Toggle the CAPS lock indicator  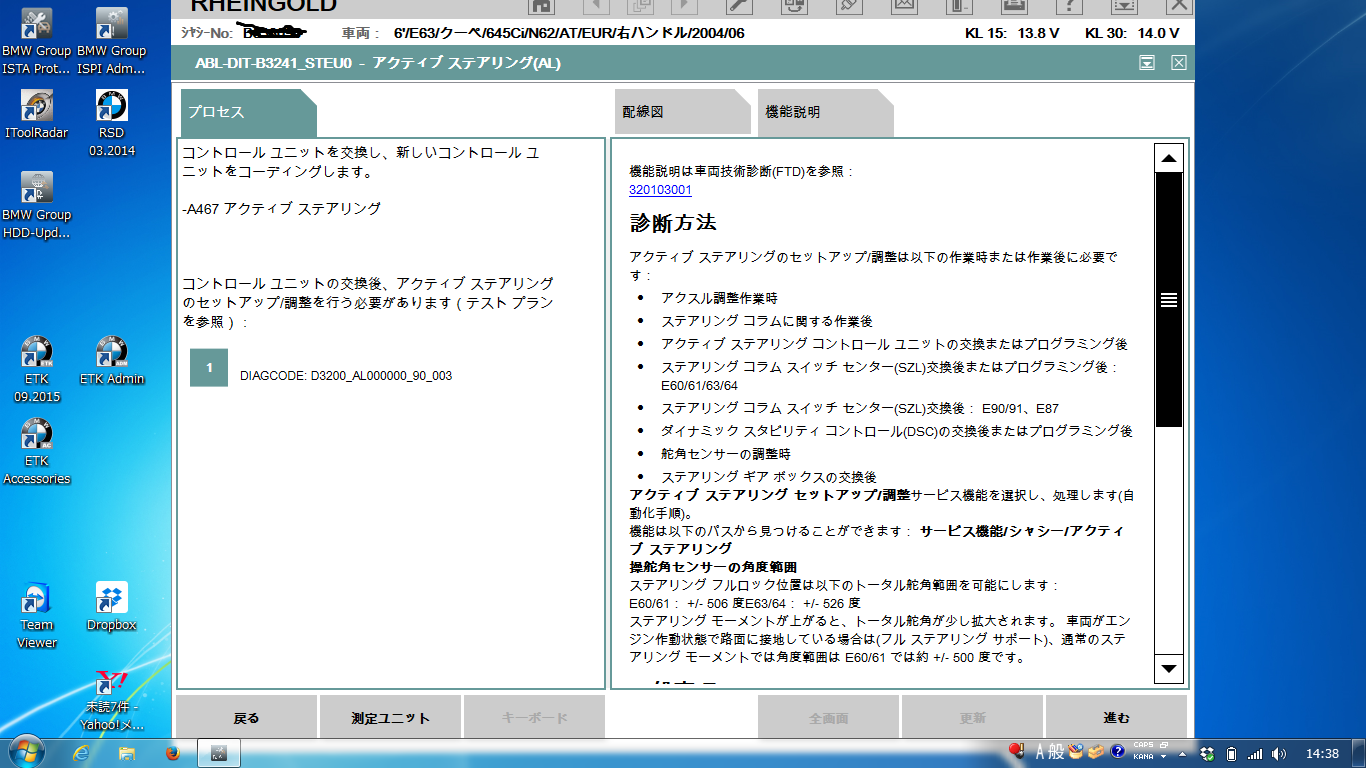1144,746
